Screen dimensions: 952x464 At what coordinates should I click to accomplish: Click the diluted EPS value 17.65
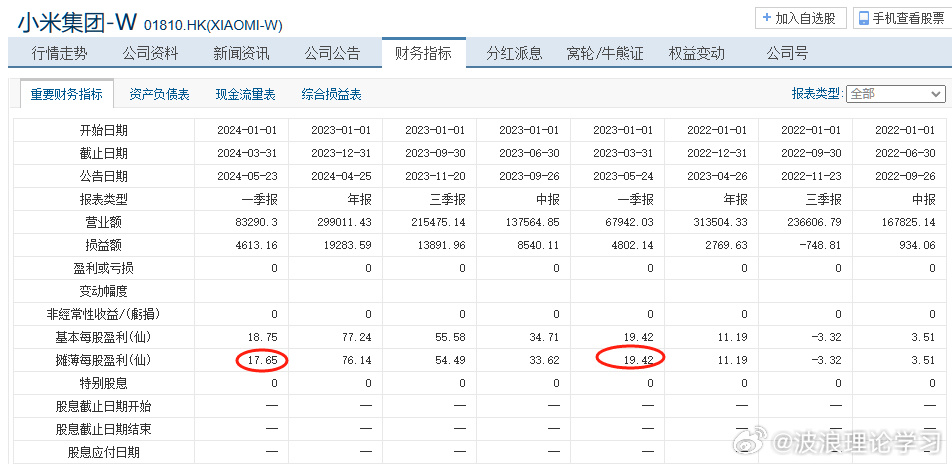tap(263, 361)
